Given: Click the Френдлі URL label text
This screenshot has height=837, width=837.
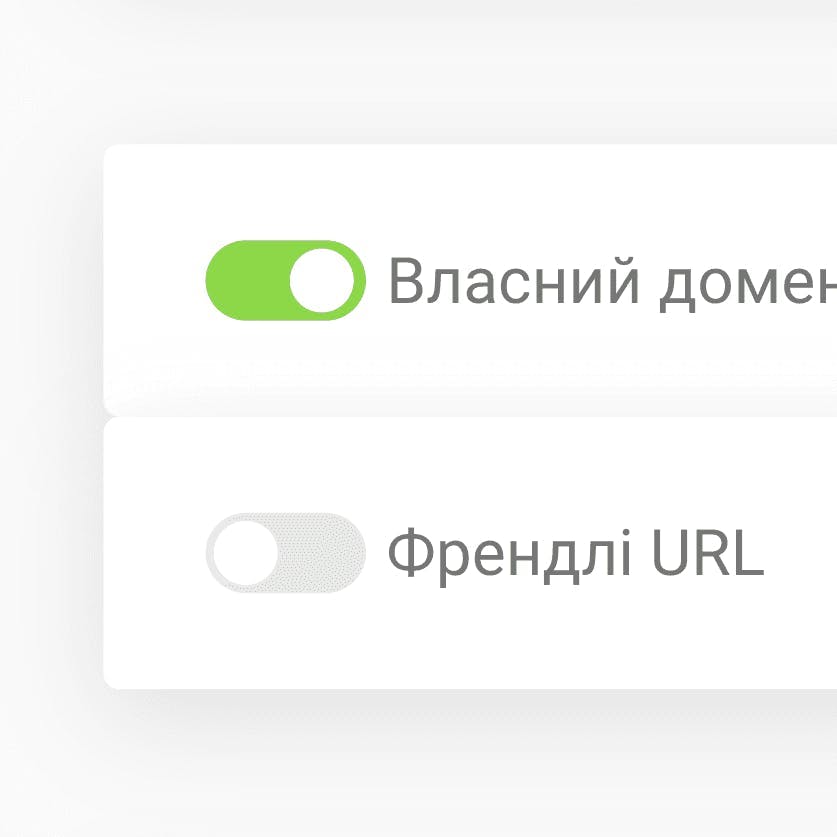Looking at the screenshot, I should (x=575, y=553).
